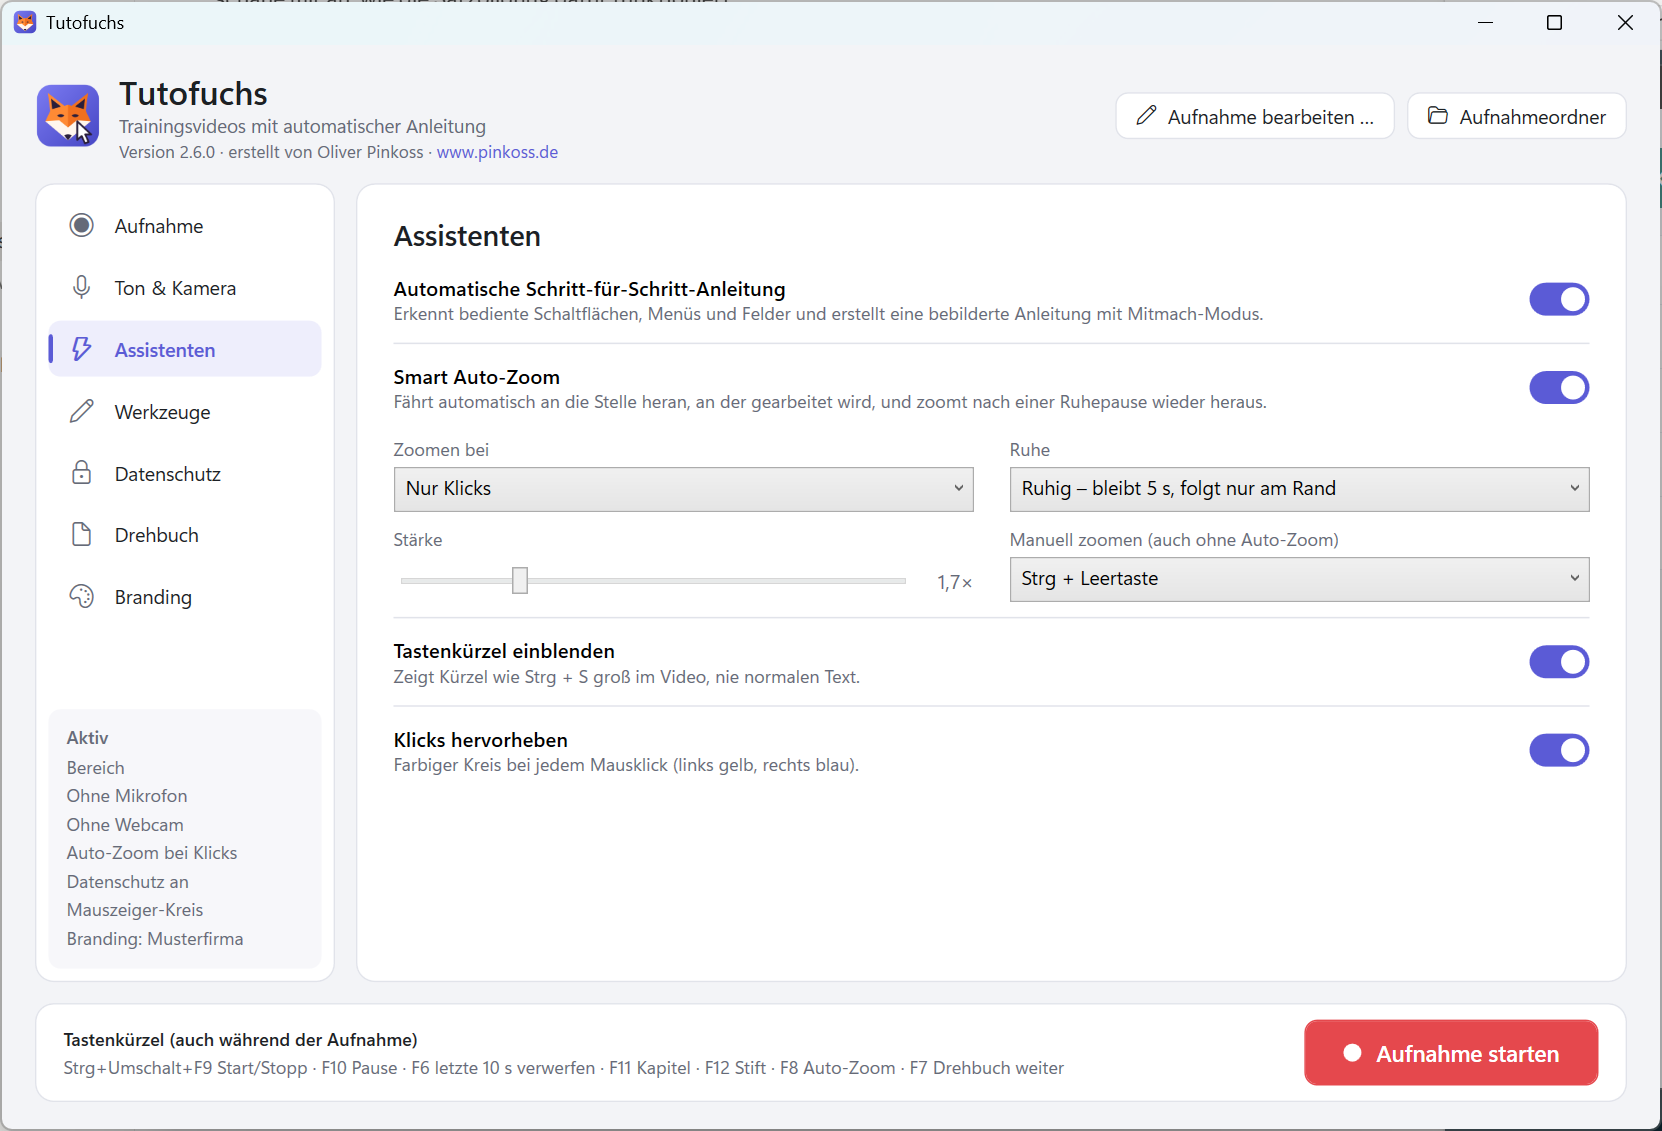Select the Assistenten sidebar item
This screenshot has height=1131, width=1662.
[185, 350]
